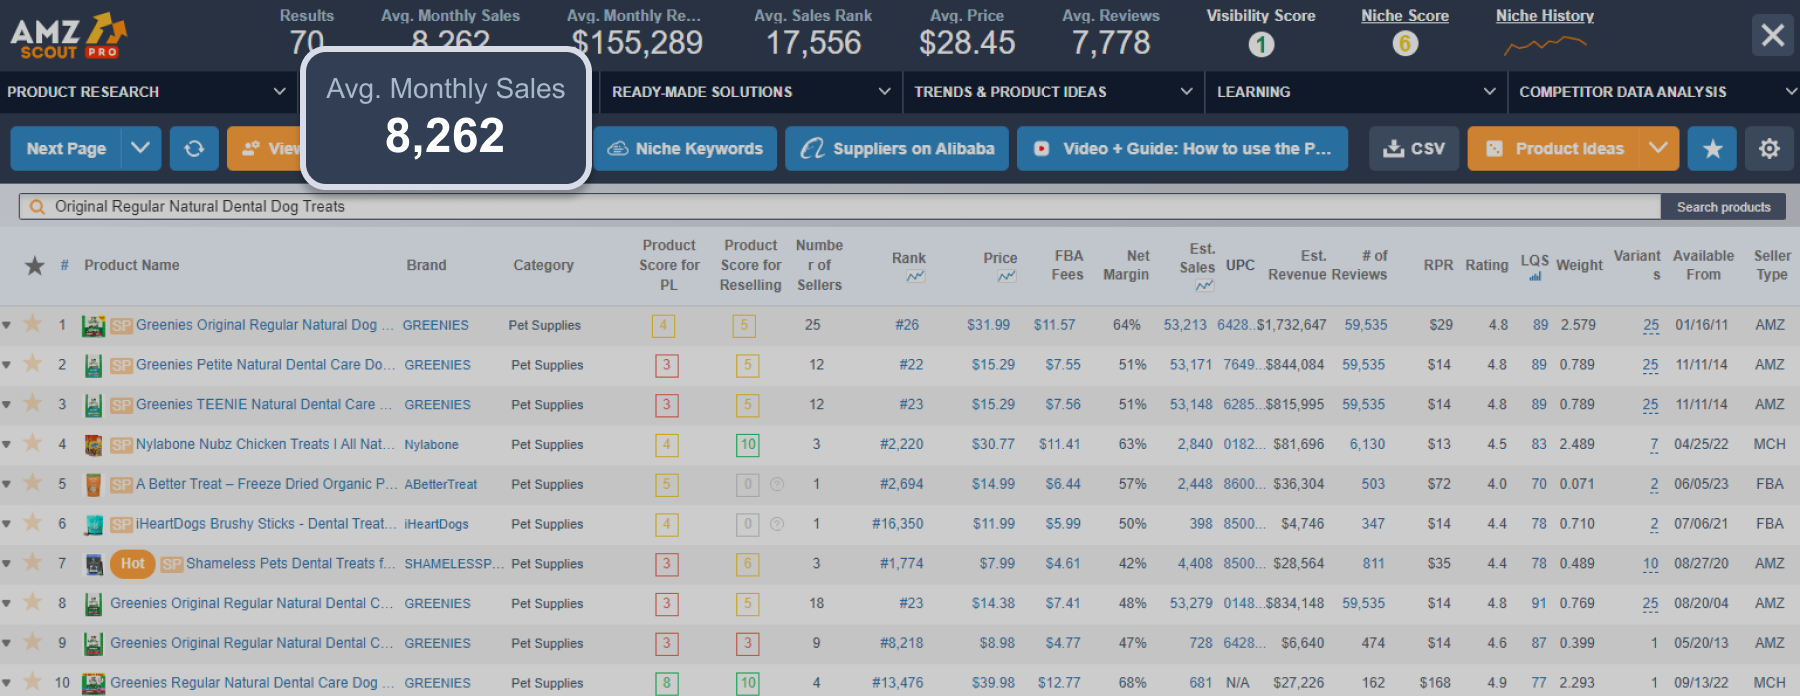Open Video + Guide button
The width and height of the screenshot is (1800, 696).
[x=1182, y=148]
